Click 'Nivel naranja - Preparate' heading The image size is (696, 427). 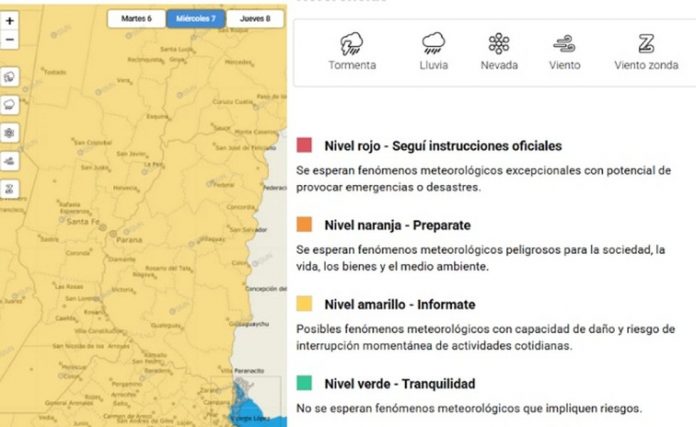pos(397,225)
